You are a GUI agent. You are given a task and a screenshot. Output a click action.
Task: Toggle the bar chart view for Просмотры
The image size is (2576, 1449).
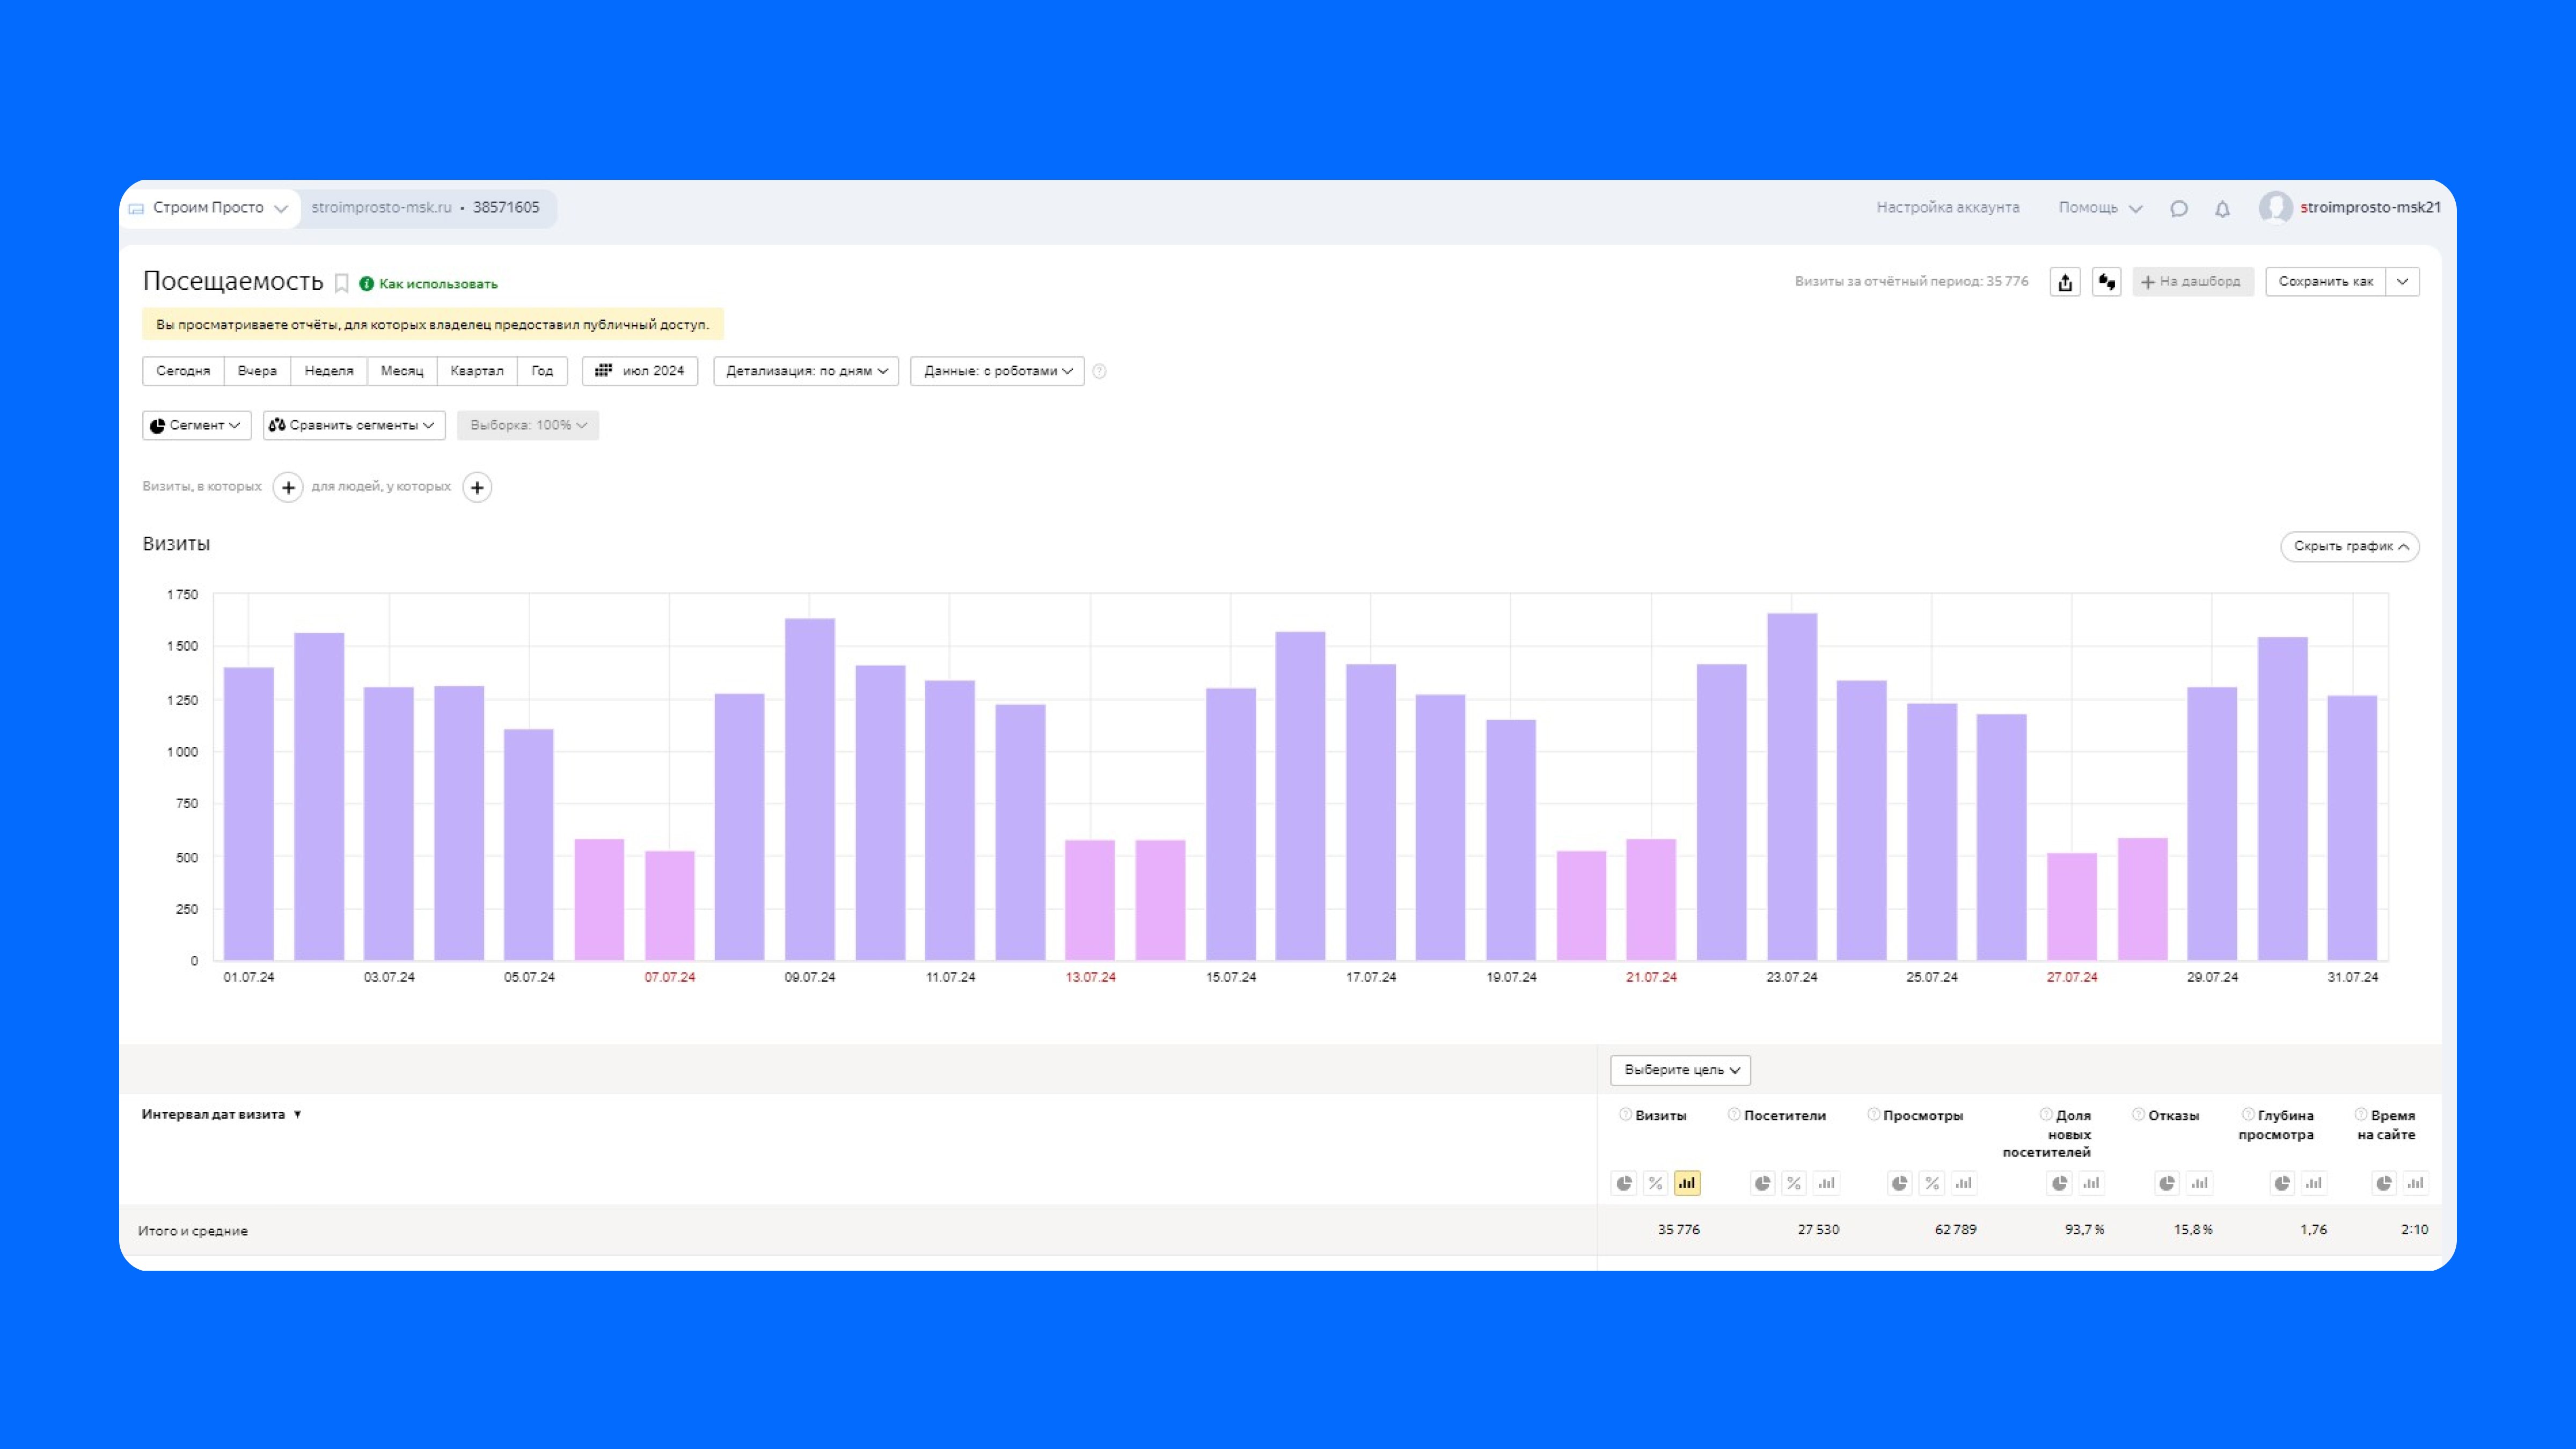pos(1964,1183)
